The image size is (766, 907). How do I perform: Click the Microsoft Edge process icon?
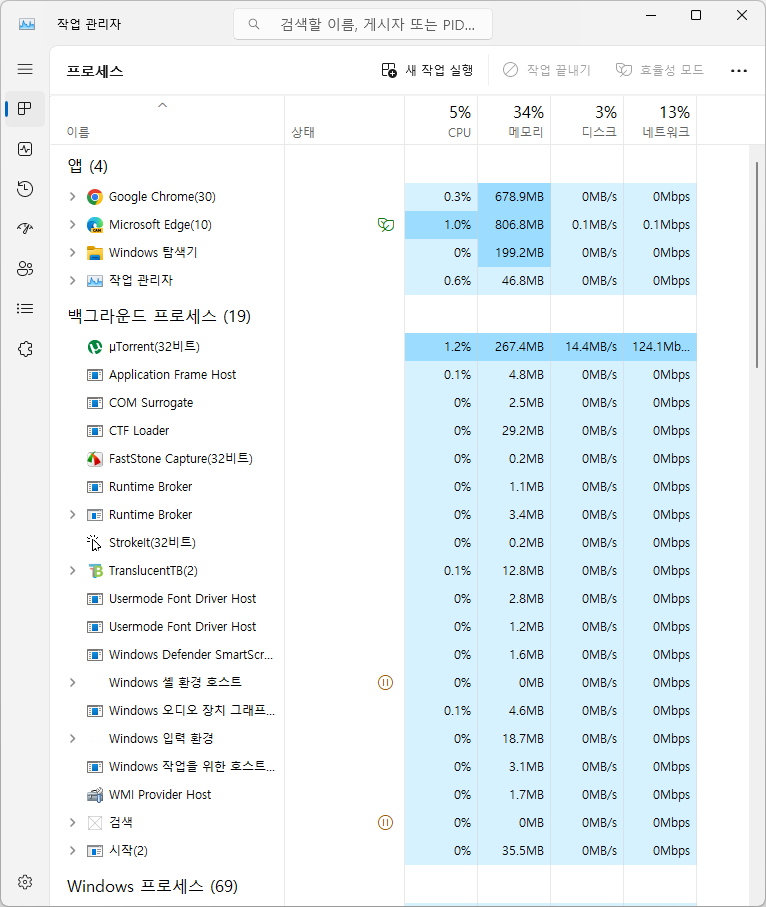(x=95, y=225)
